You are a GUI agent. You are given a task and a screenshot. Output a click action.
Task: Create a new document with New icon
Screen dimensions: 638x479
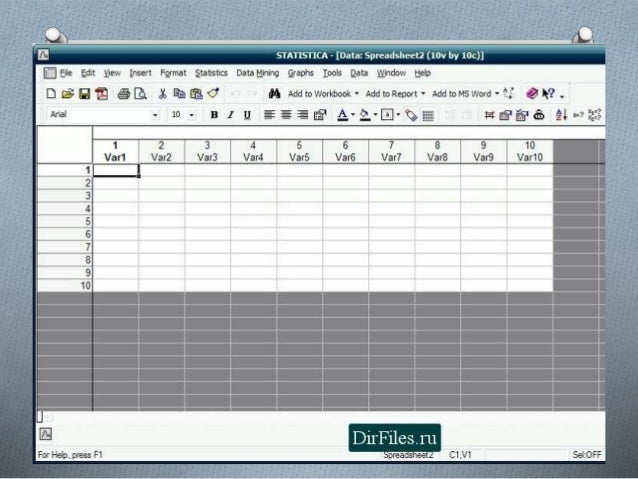pyautogui.click(x=51, y=94)
